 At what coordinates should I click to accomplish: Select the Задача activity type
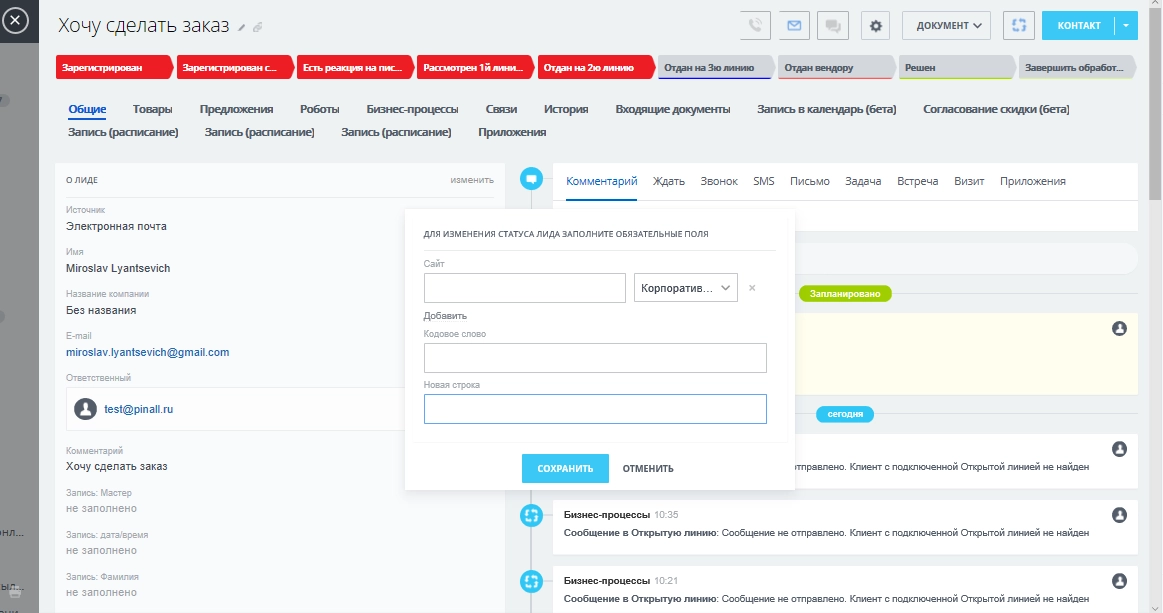coord(861,181)
